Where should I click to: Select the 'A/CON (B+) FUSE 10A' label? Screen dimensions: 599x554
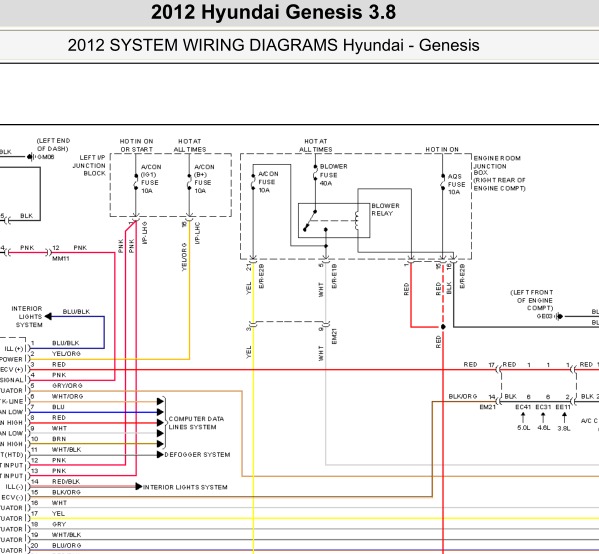click(x=204, y=179)
